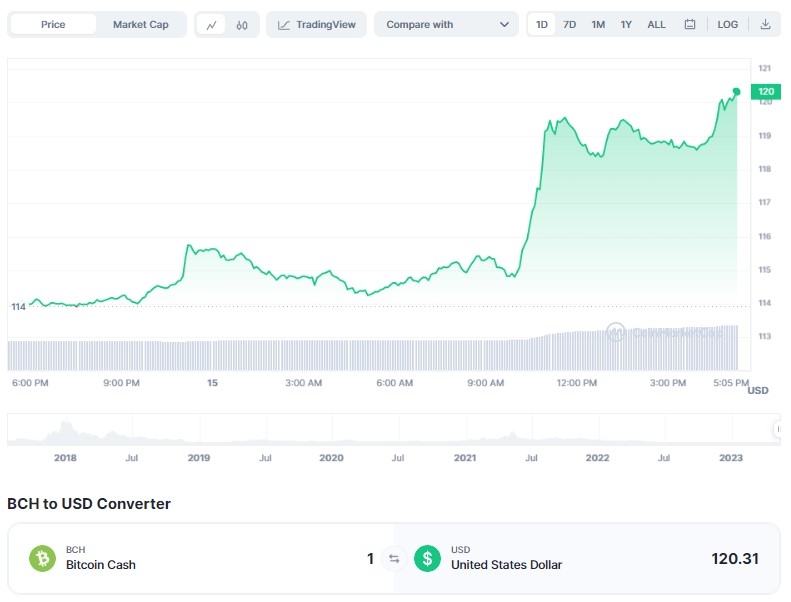This screenshot has width=791, height=602.
Task: Click the 6:00 AM axis label
Action: [x=394, y=383]
